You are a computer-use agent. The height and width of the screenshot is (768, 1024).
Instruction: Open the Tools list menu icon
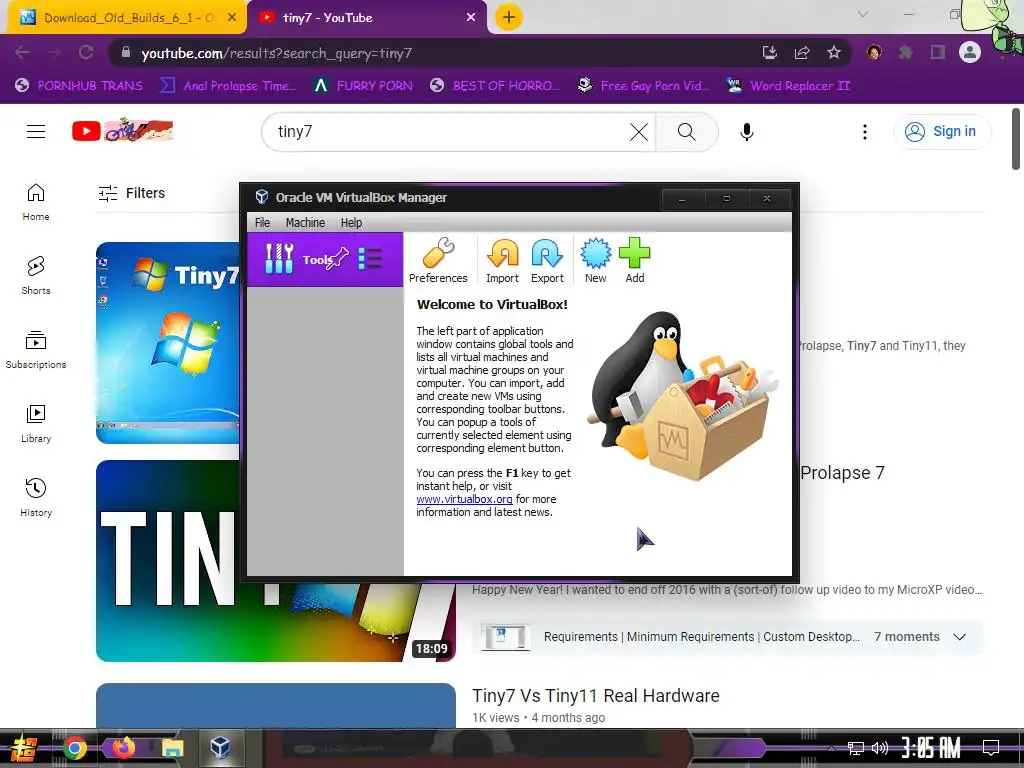370,259
